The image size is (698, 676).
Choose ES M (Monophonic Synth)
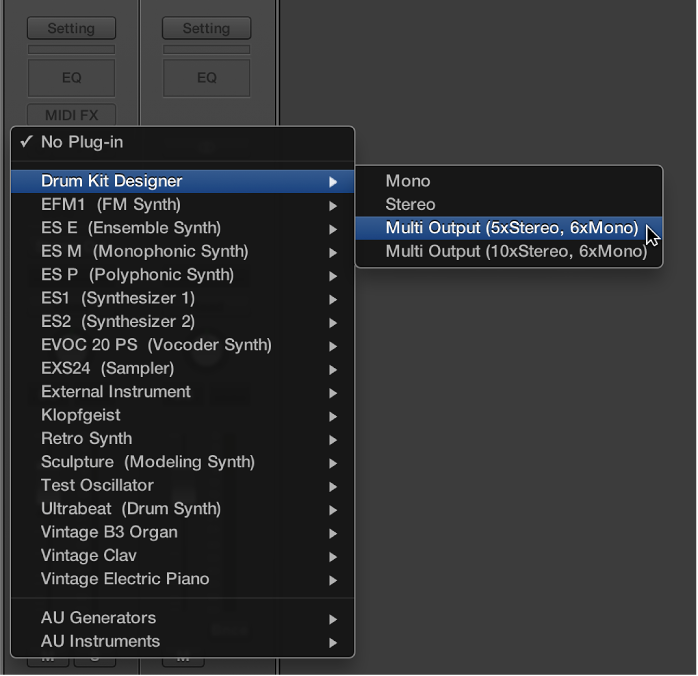click(183, 251)
